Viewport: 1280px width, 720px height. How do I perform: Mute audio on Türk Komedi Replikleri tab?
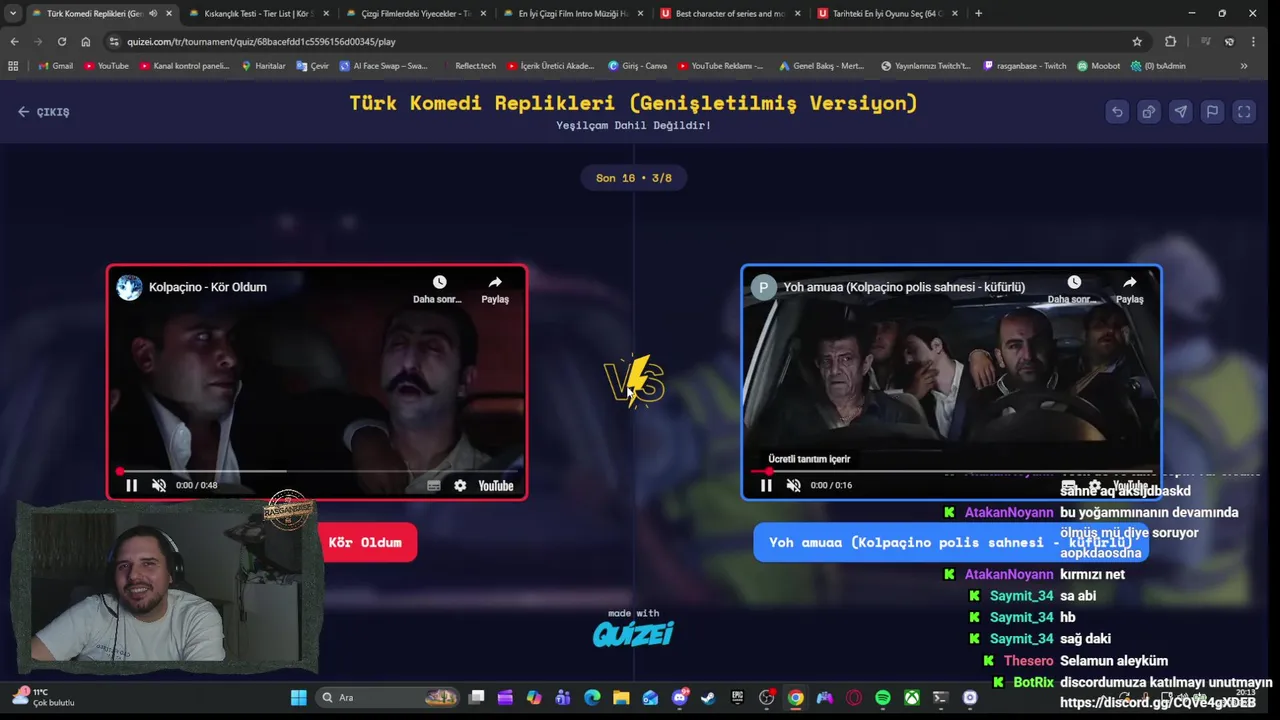click(x=153, y=14)
